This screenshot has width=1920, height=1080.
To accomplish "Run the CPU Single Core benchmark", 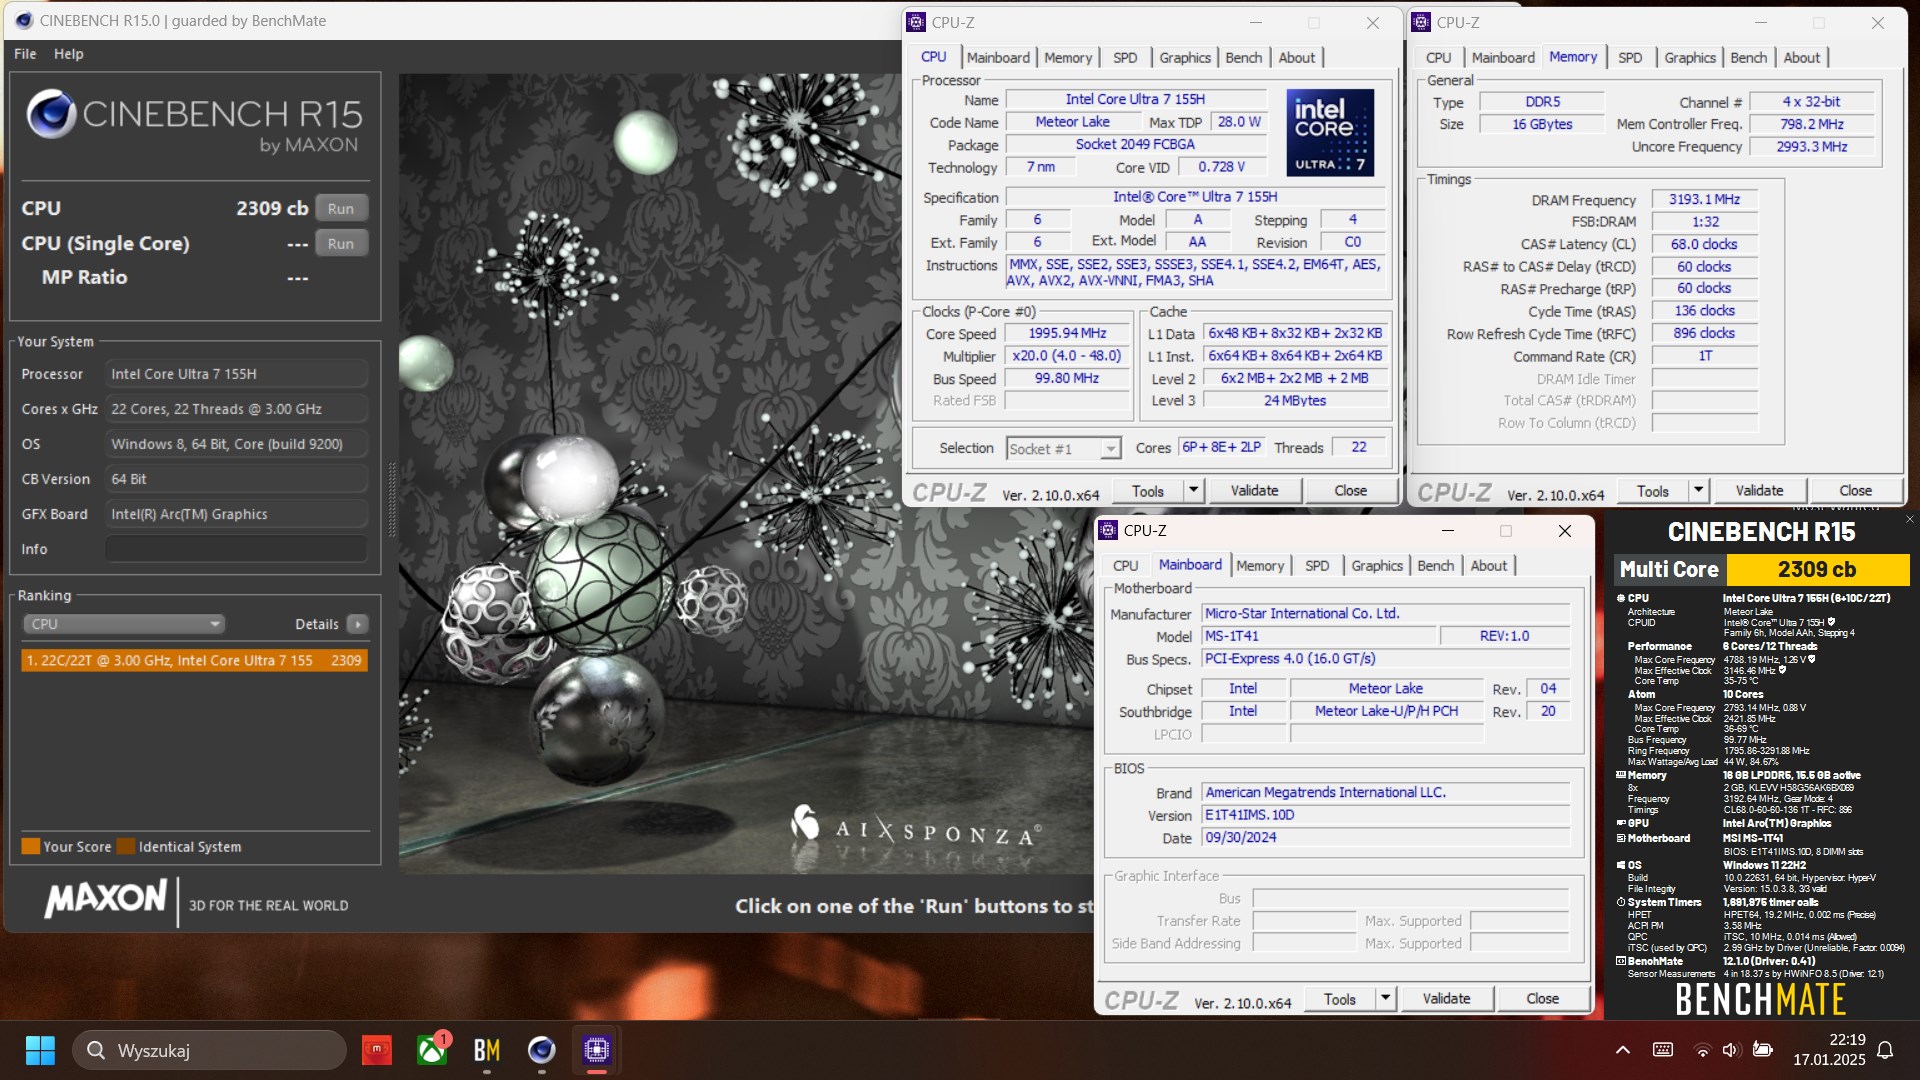I will coord(341,244).
